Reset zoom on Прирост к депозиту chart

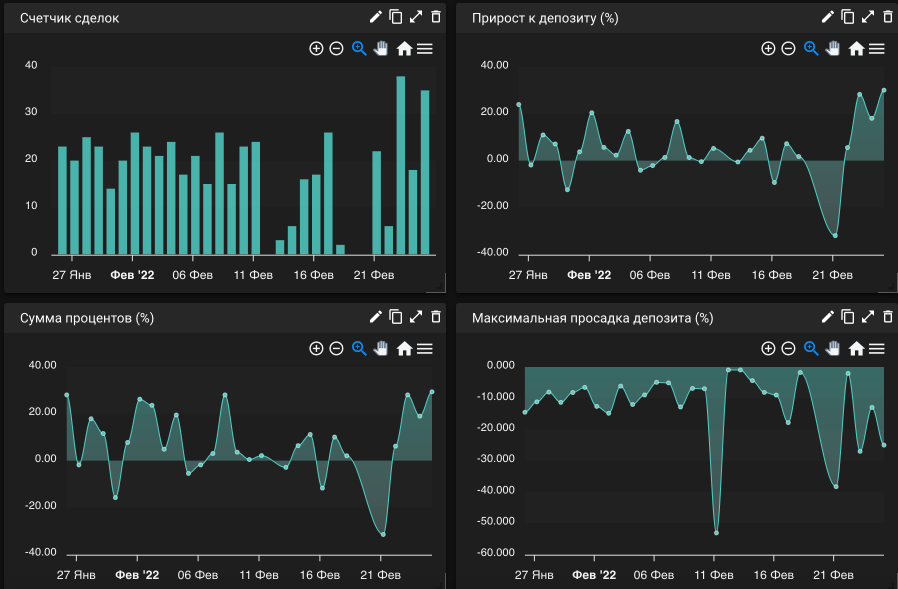point(856,49)
